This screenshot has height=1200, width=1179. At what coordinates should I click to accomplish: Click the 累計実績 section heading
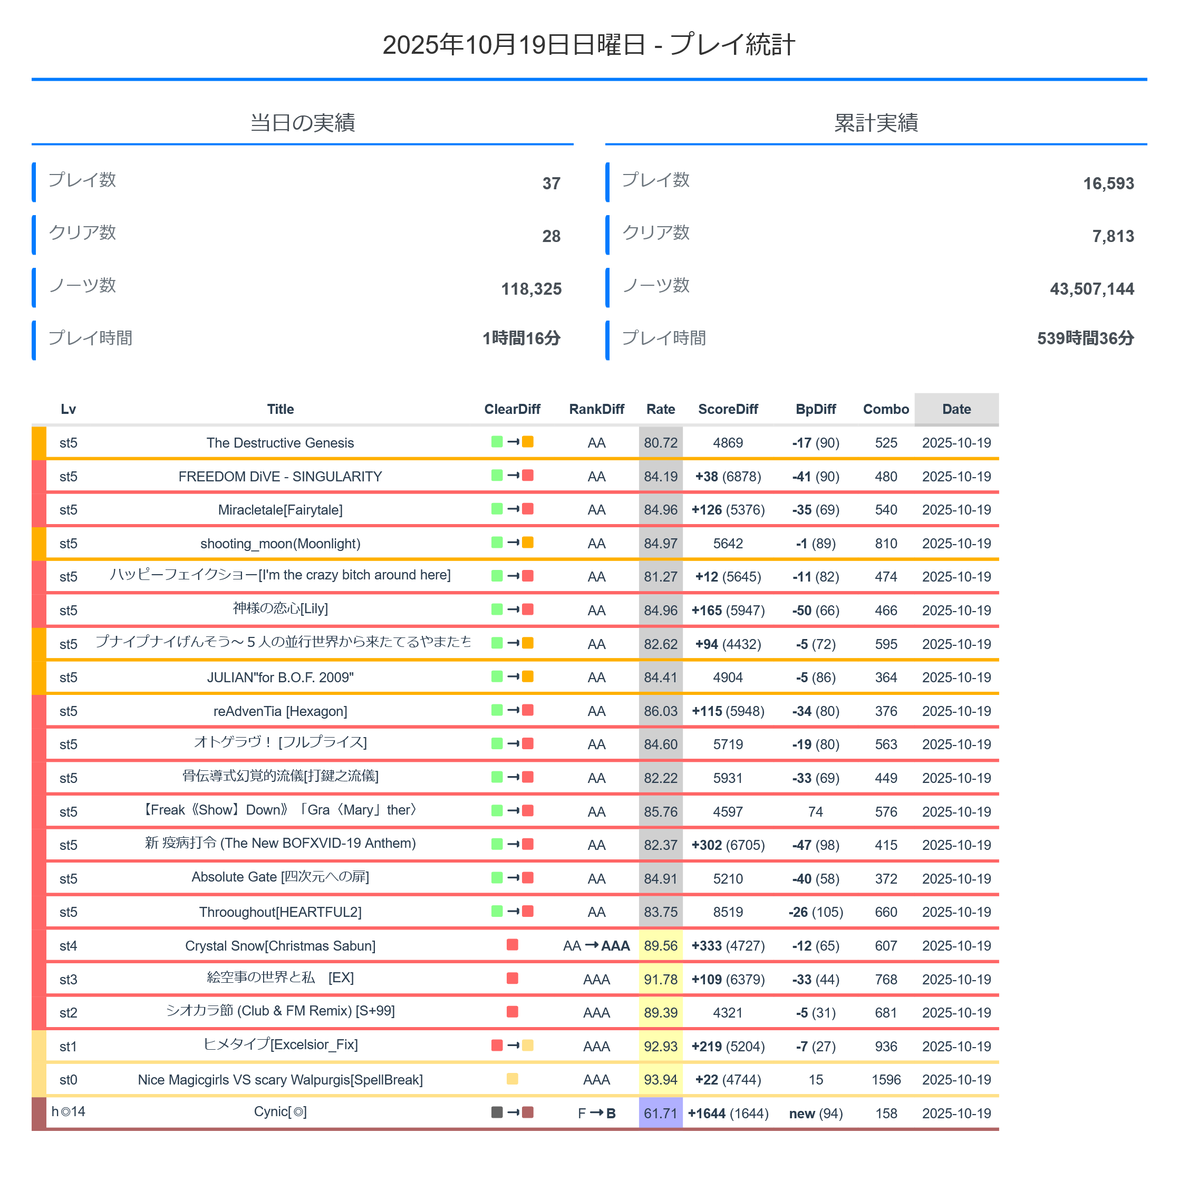pos(876,123)
